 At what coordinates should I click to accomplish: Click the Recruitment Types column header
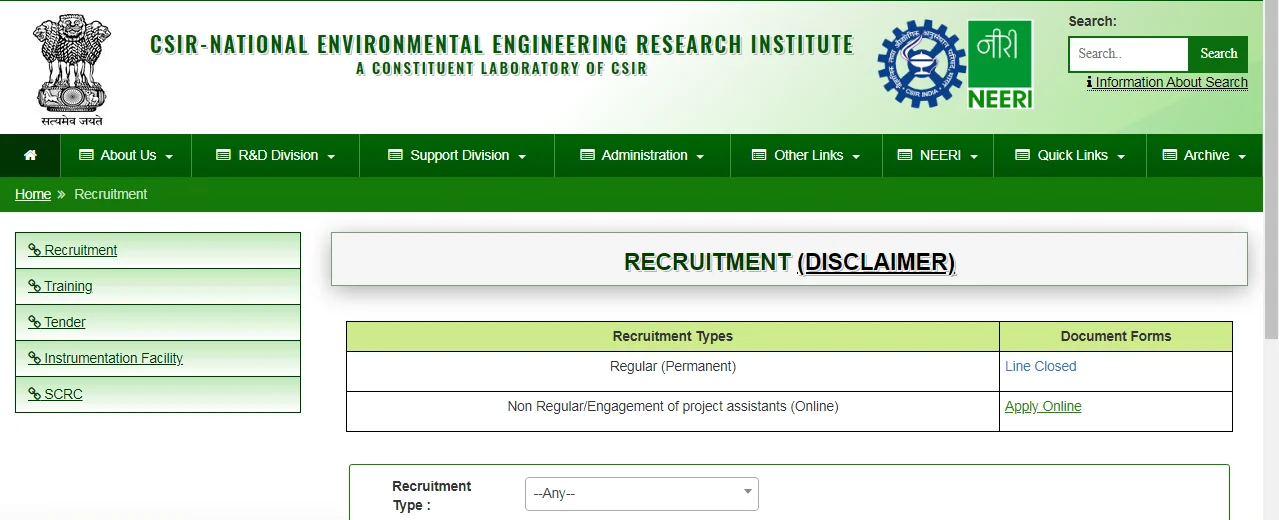(x=672, y=336)
